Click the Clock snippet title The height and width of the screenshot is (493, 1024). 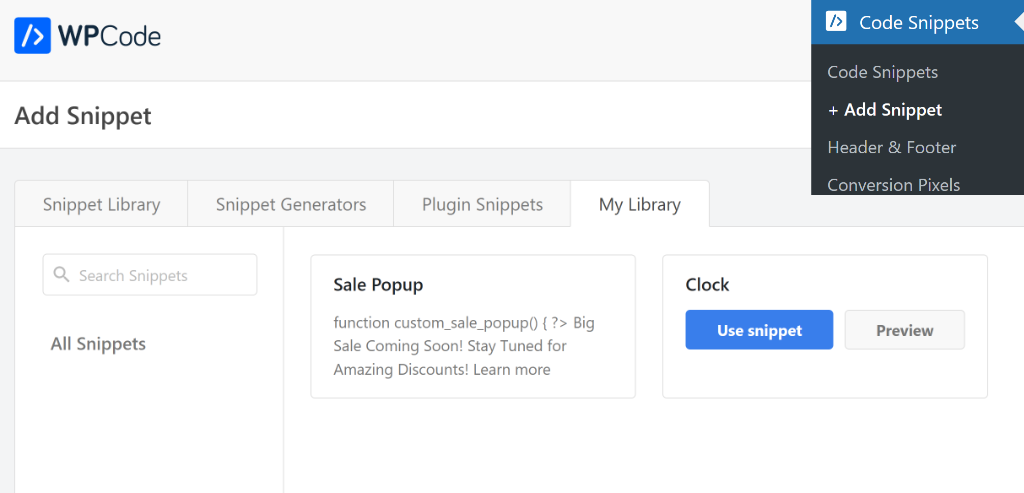(x=707, y=285)
